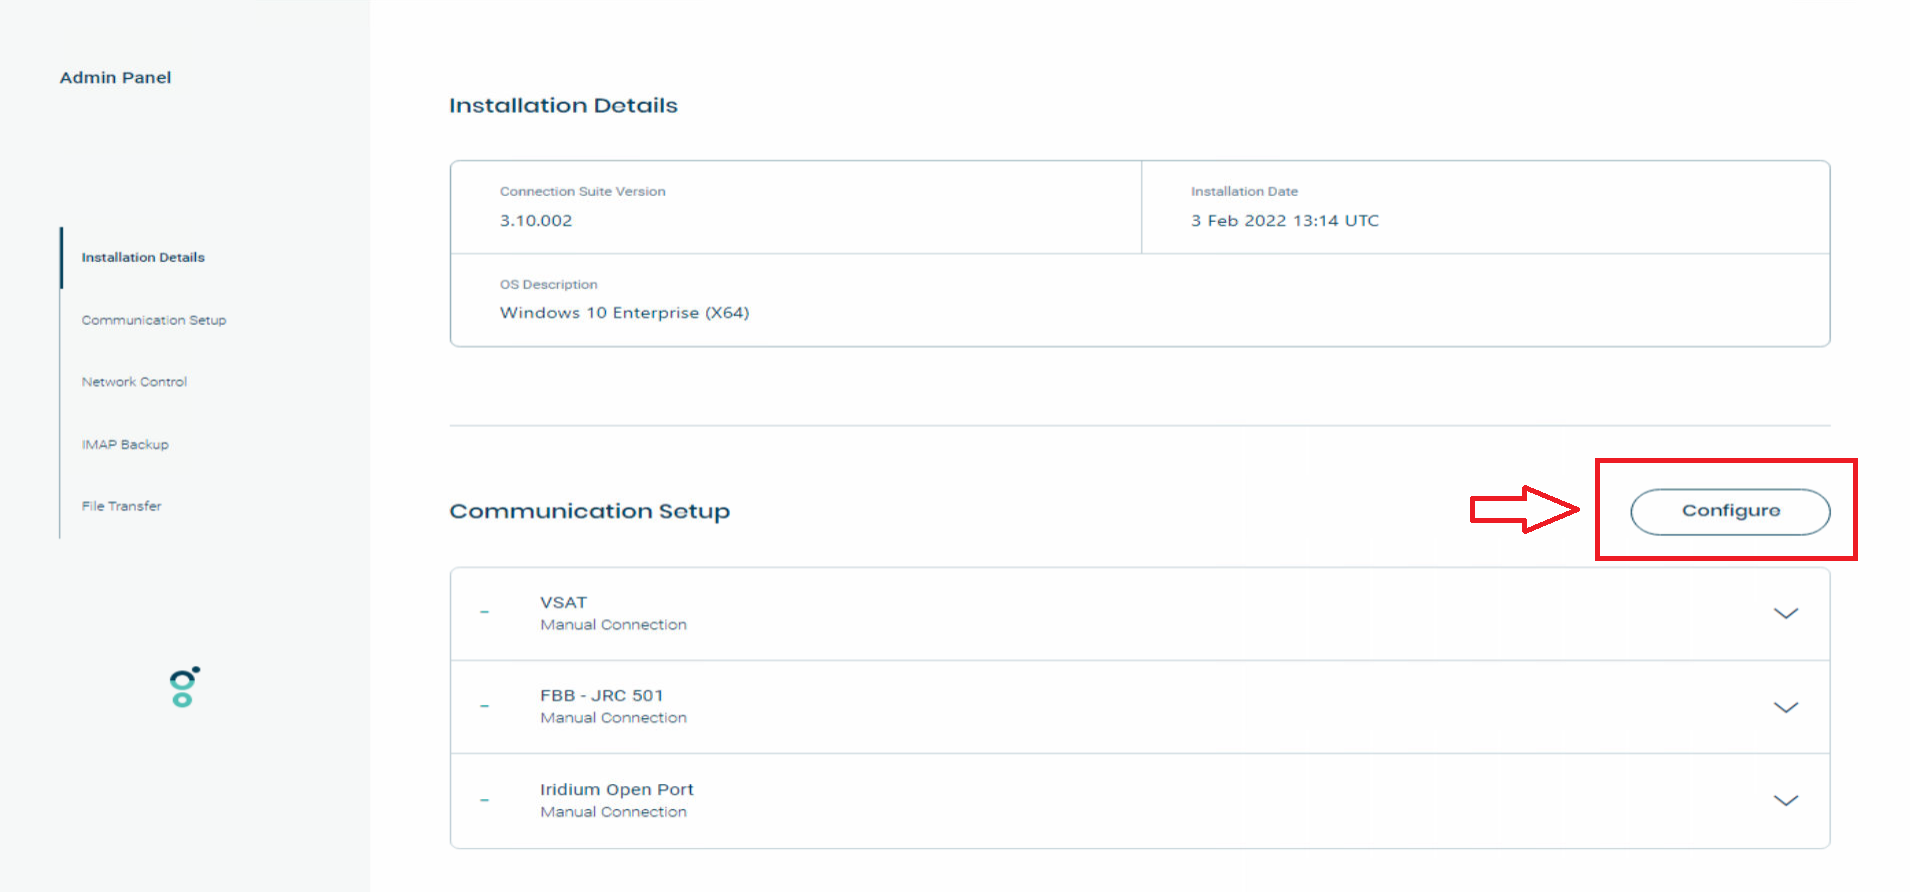Image resolution: width=1910 pixels, height=892 pixels.
Task: Select the FBB - JRC 501 row title
Action: coord(601,695)
